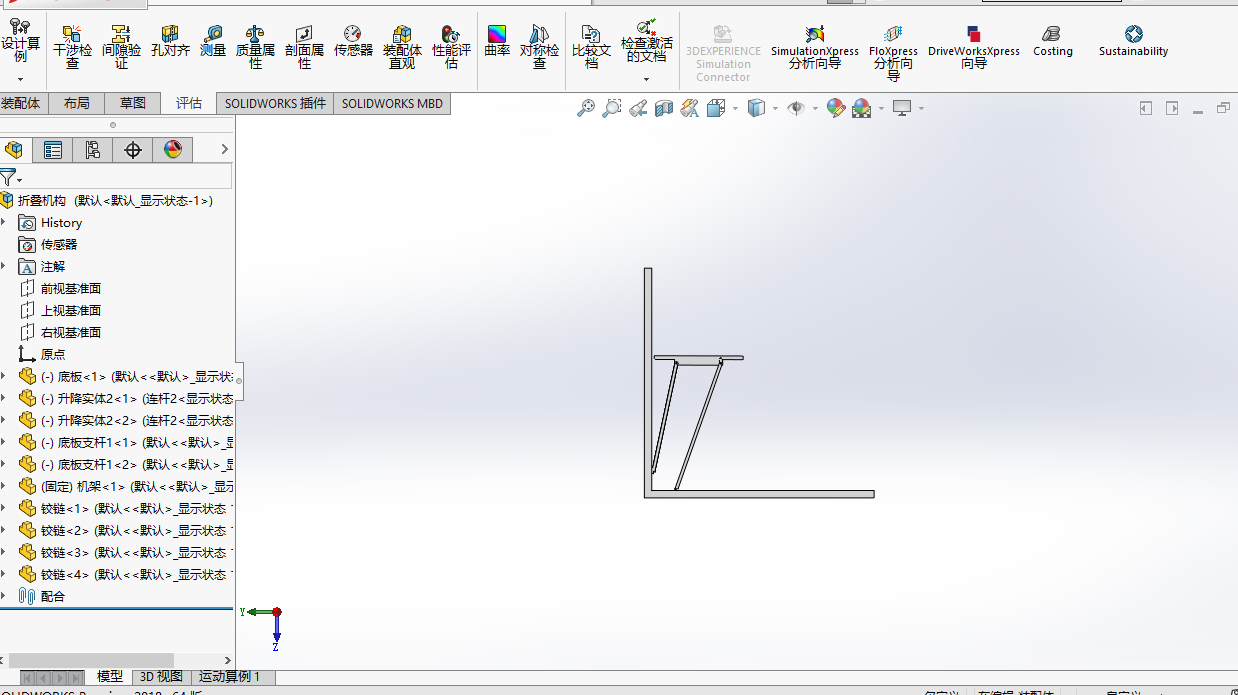Image resolution: width=1238 pixels, height=695 pixels.
Task: Click the expand panel right arrow in viewport corner
Action: tap(1171, 108)
